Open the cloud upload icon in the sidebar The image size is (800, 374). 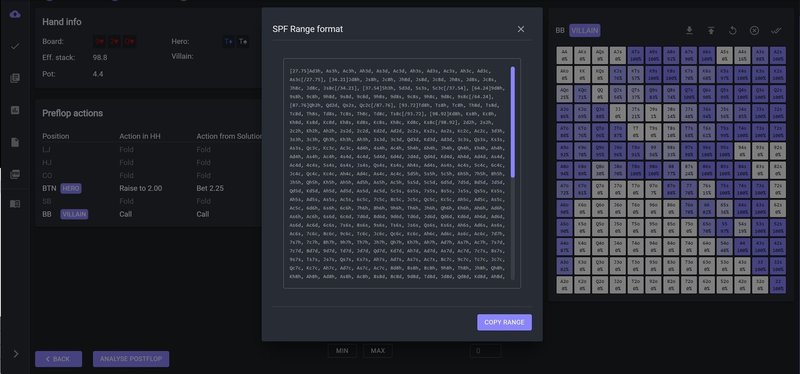coord(15,14)
